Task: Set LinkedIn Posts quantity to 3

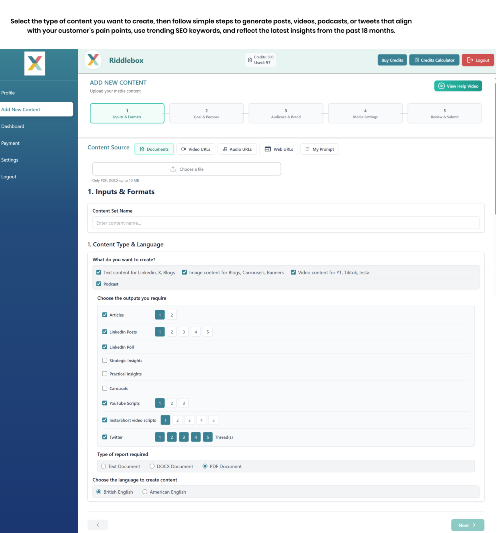Action: (184, 332)
